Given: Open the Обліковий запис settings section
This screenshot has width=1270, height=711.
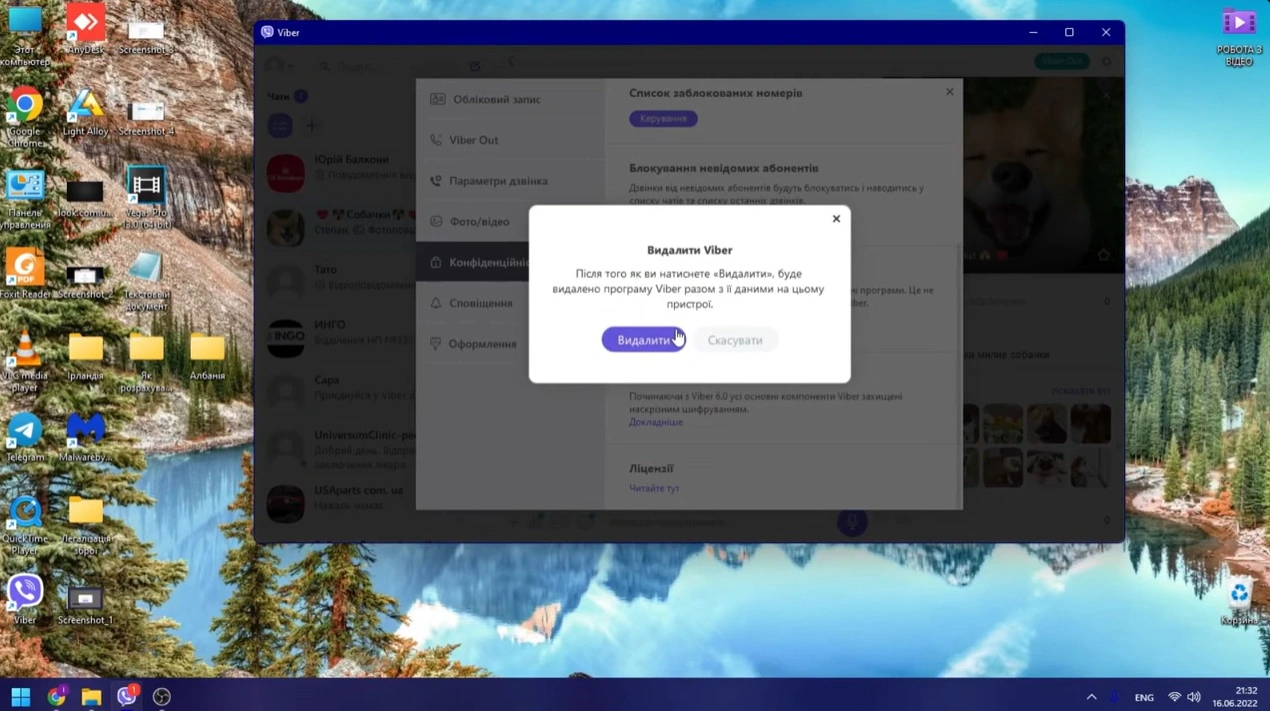Looking at the screenshot, I should pyautogui.click(x=496, y=100).
